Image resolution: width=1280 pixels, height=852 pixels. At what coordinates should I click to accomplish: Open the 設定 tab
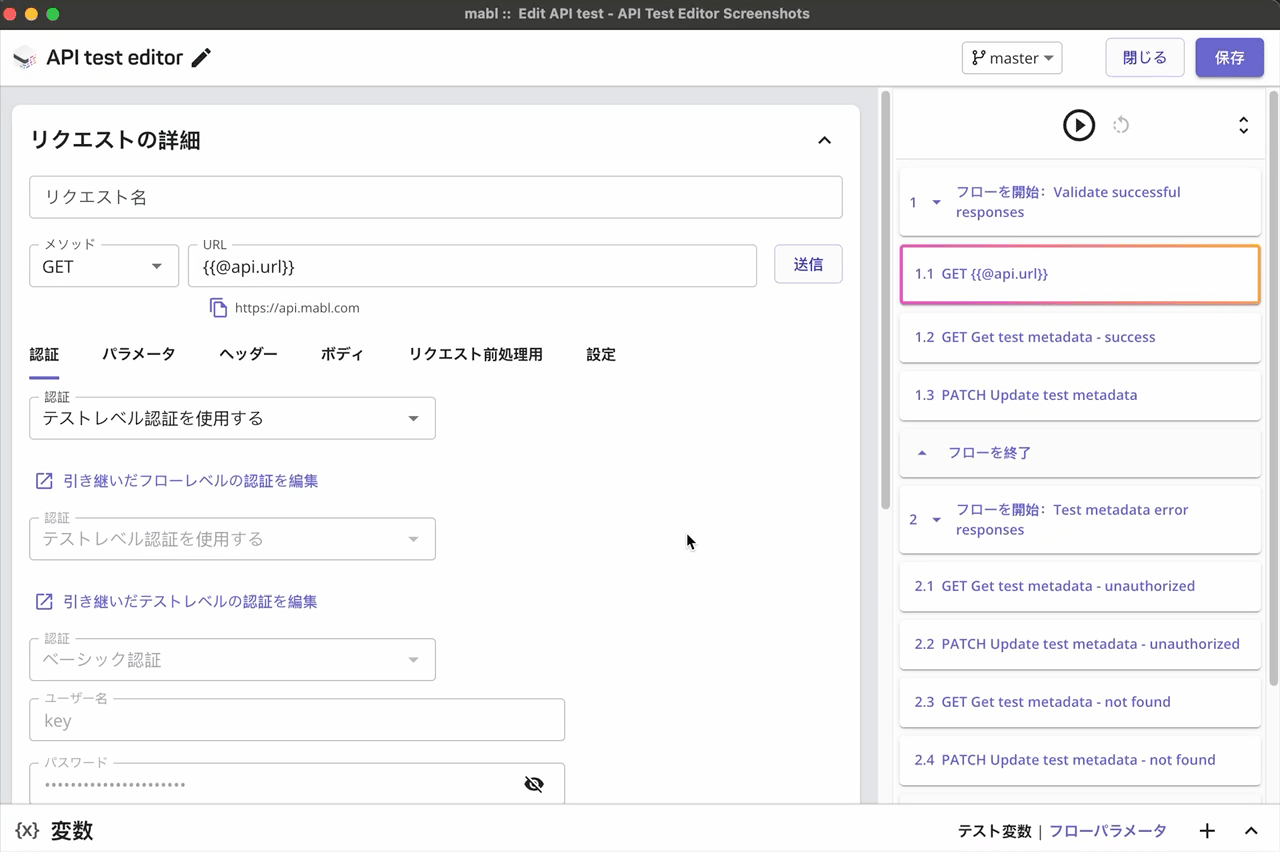tap(601, 354)
